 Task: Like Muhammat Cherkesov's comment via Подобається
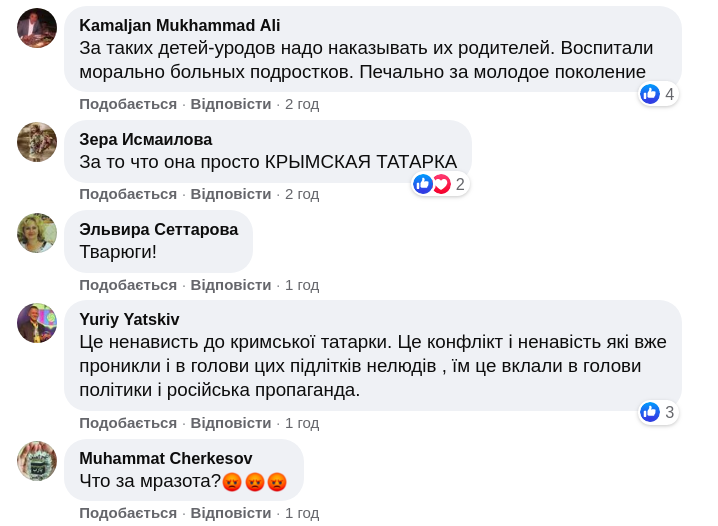tap(128, 513)
